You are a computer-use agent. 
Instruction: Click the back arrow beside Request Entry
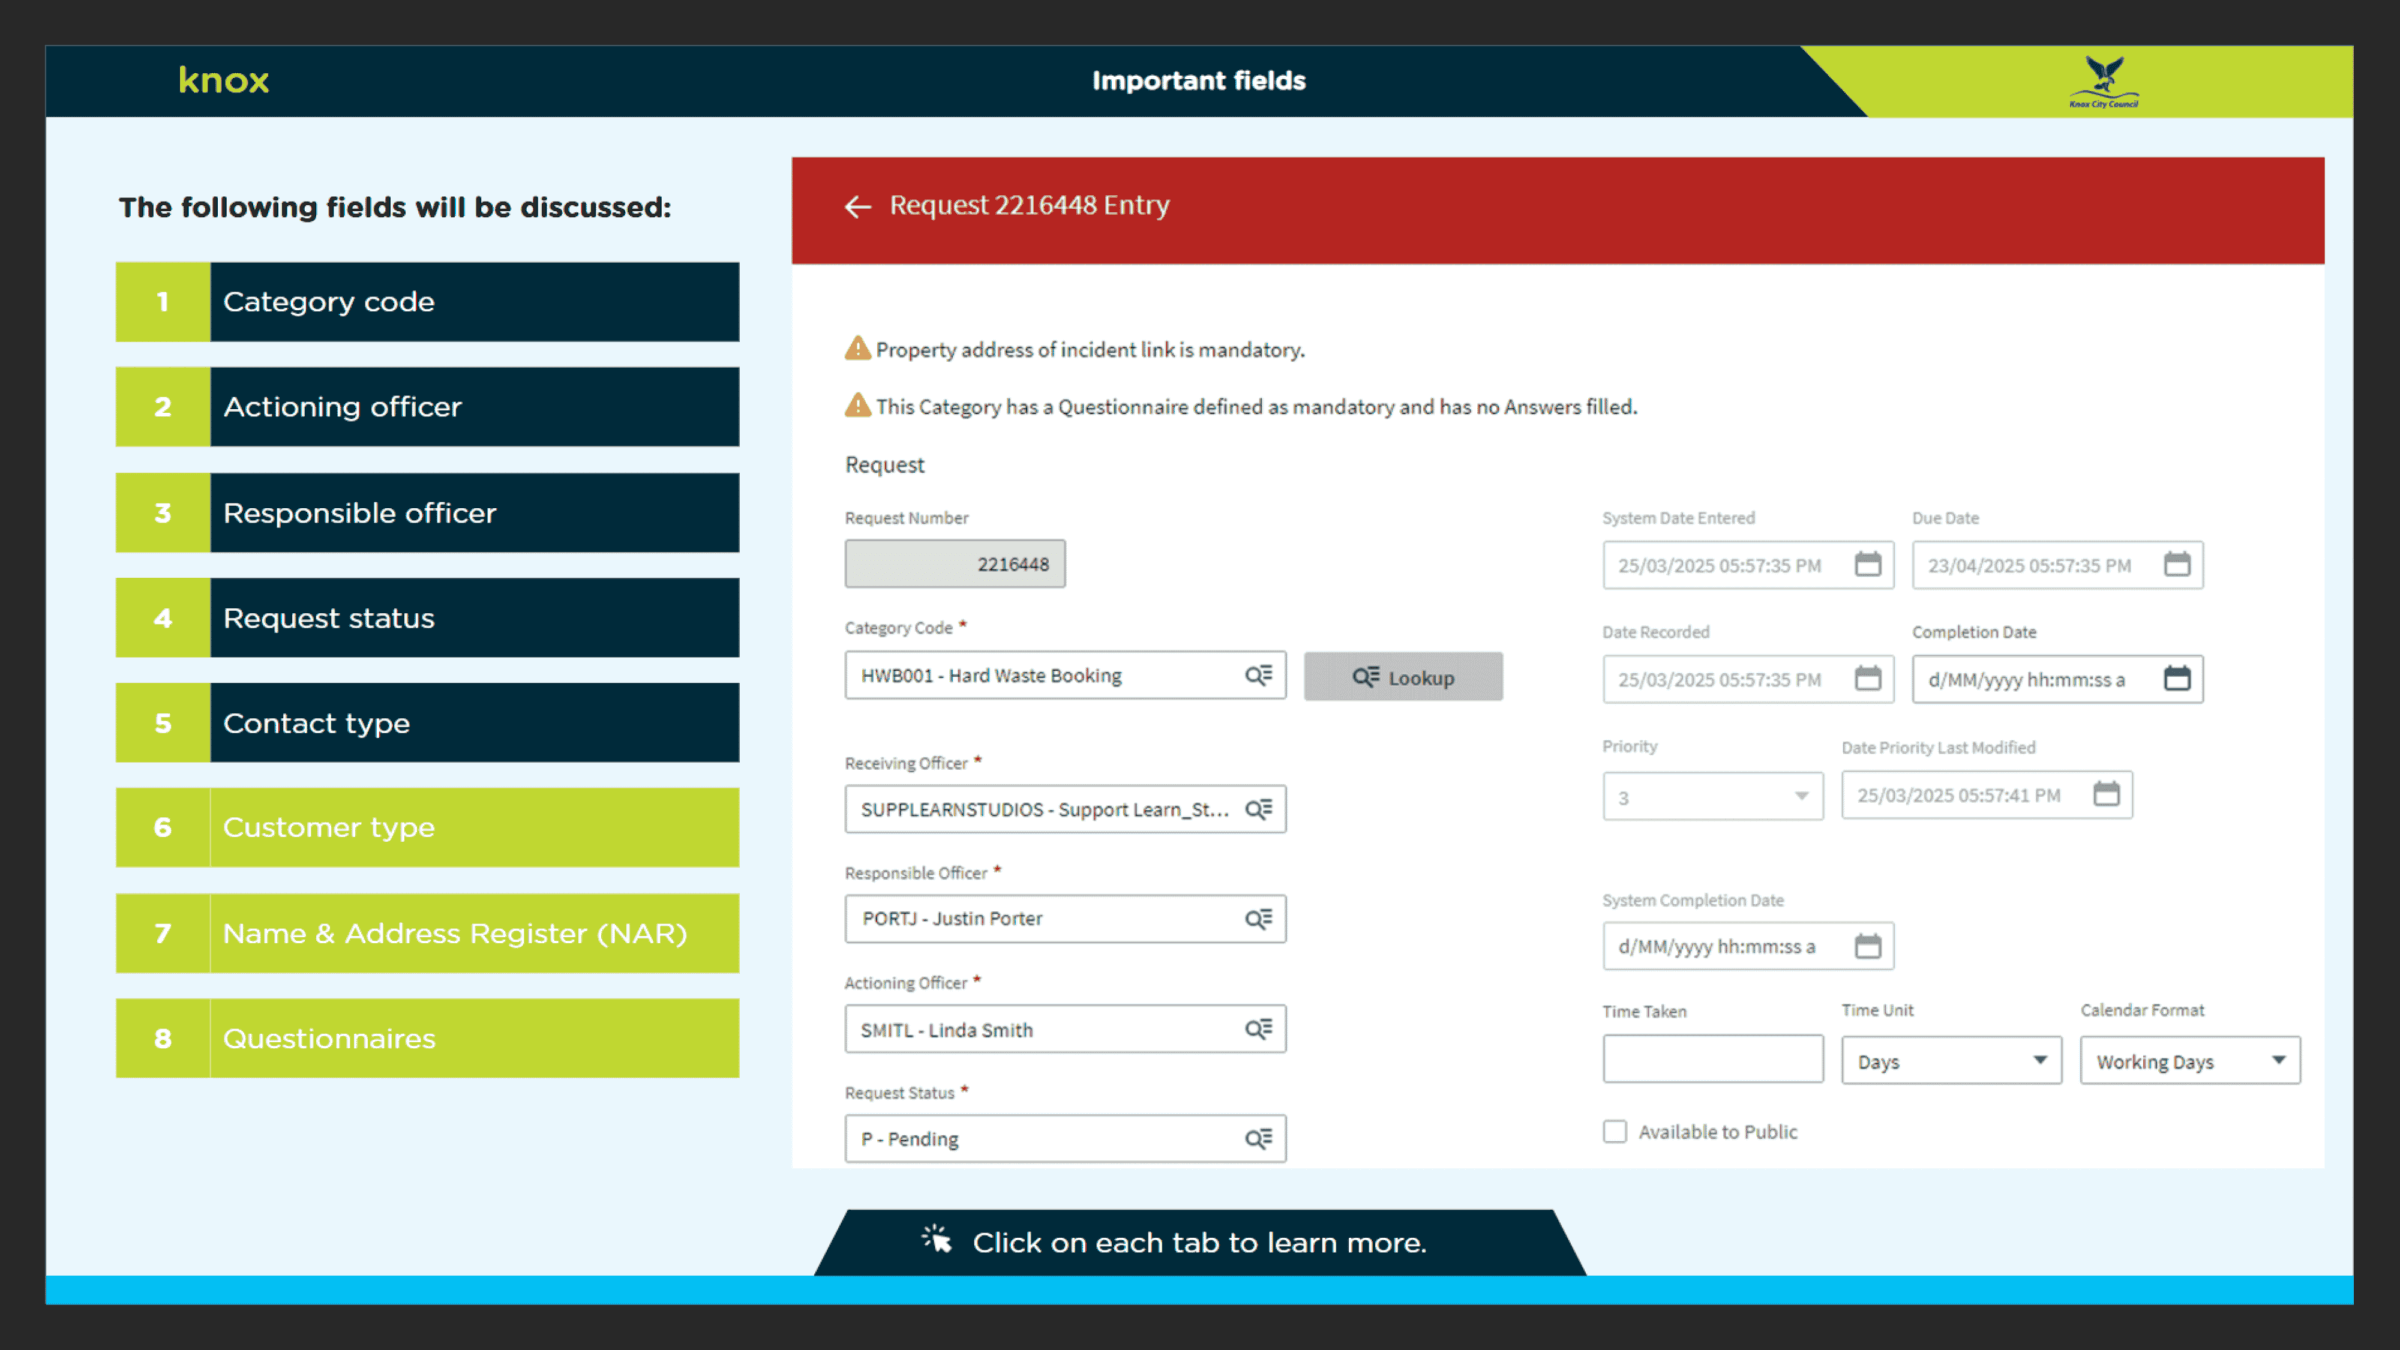pyautogui.click(x=857, y=206)
